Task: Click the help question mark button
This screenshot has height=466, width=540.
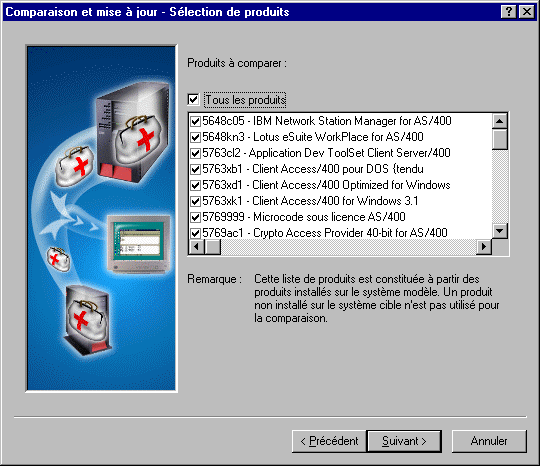Action: (x=508, y=12)
